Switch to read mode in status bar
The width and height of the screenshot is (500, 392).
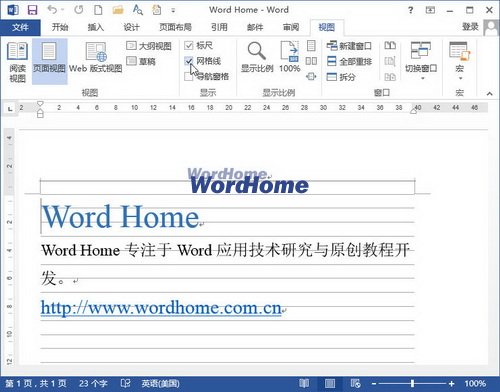pyautogui.click(x=304, y=383)
